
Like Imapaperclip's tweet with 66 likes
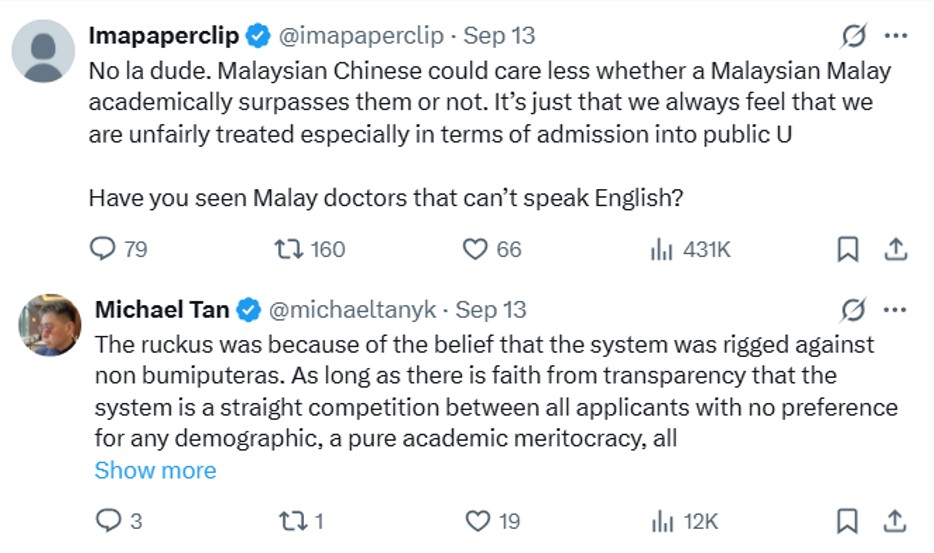(x=475, y=249)
